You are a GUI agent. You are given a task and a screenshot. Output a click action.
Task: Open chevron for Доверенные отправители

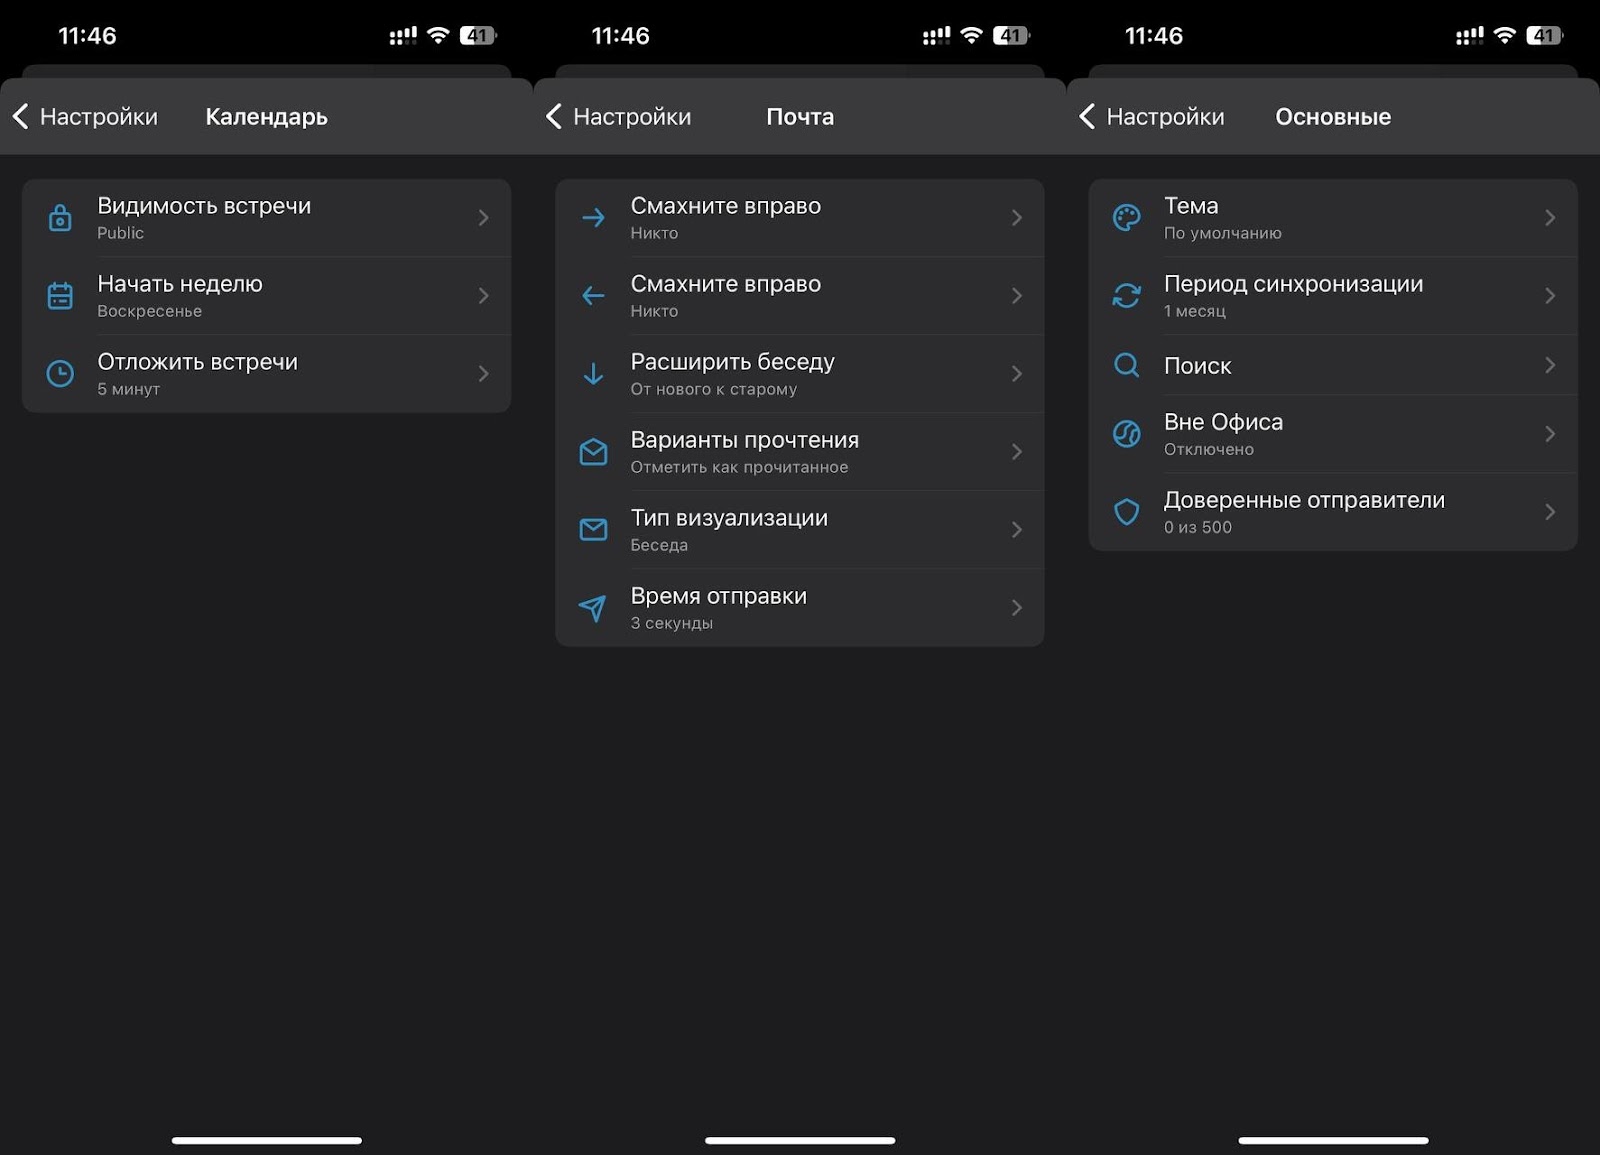(1550, 512)
